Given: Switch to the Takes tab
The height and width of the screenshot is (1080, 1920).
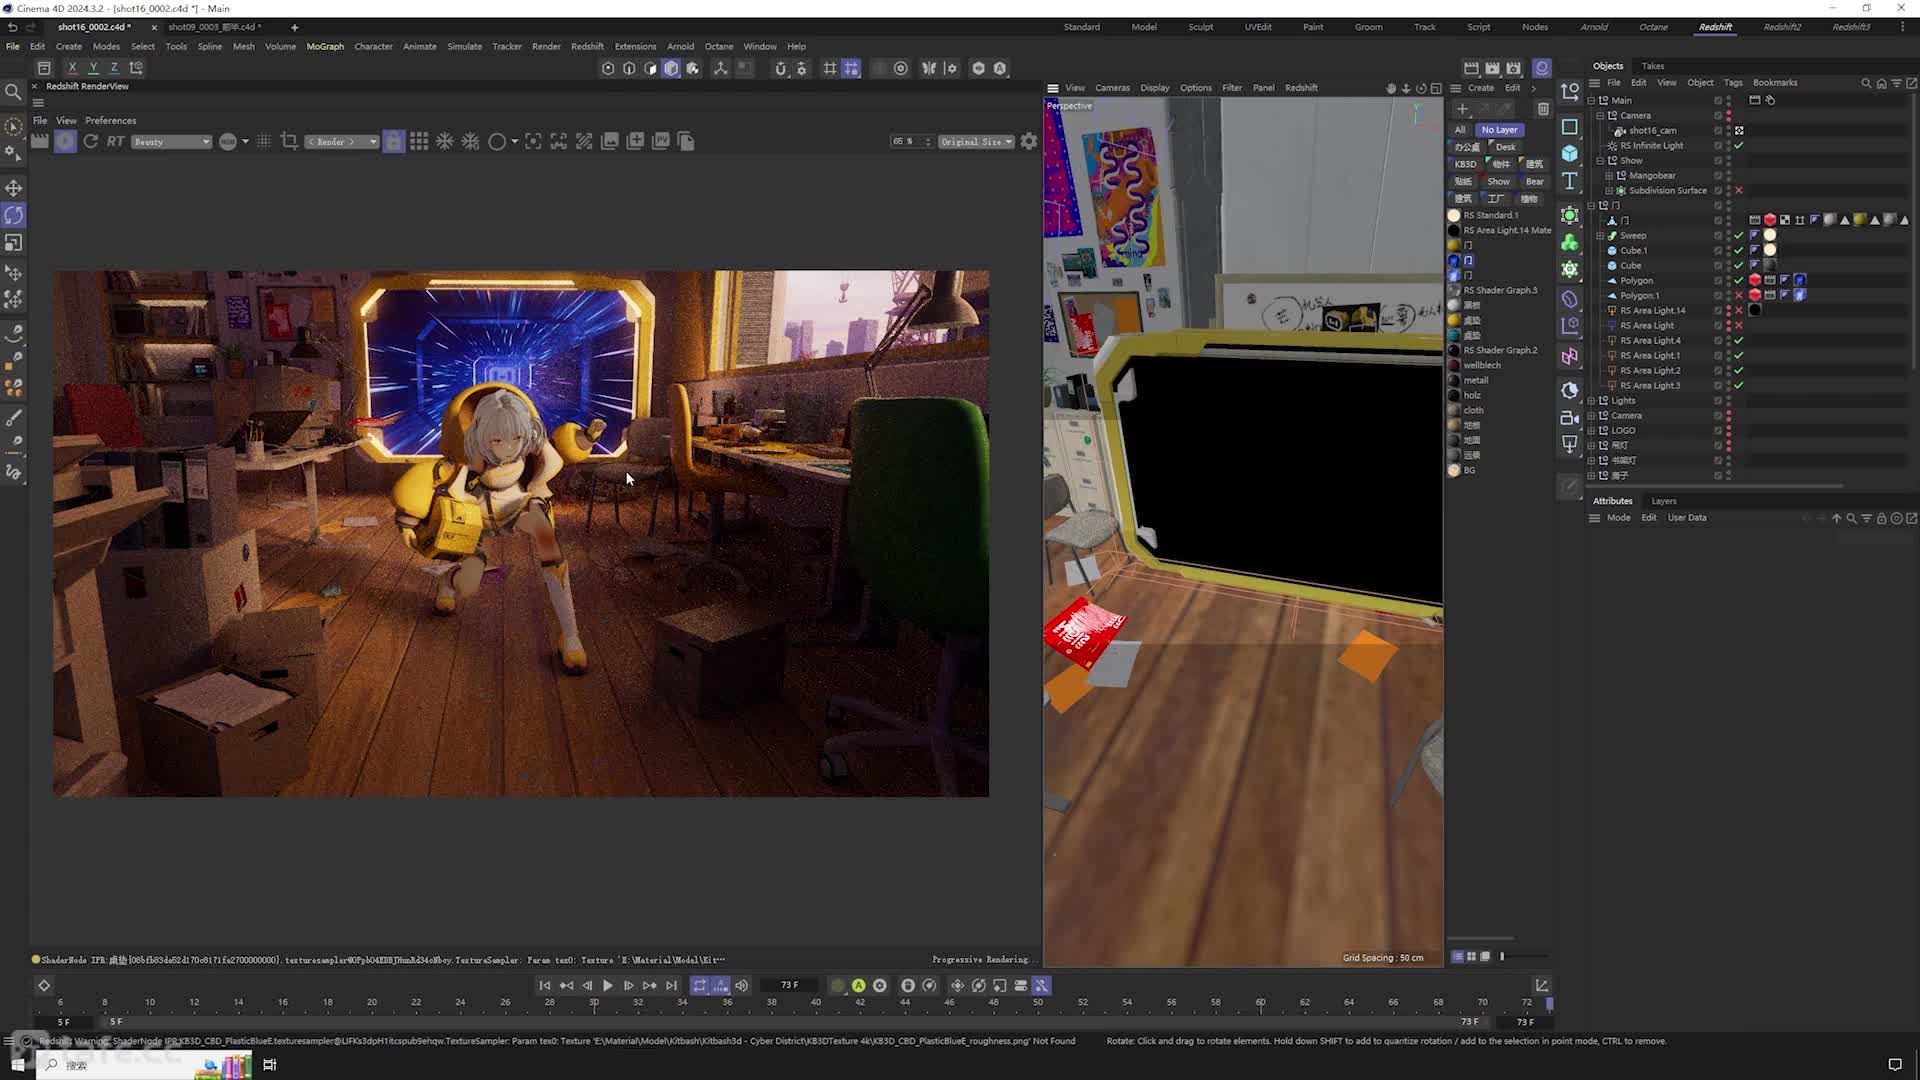Looking at the screenshot, I should (1653, 66).
